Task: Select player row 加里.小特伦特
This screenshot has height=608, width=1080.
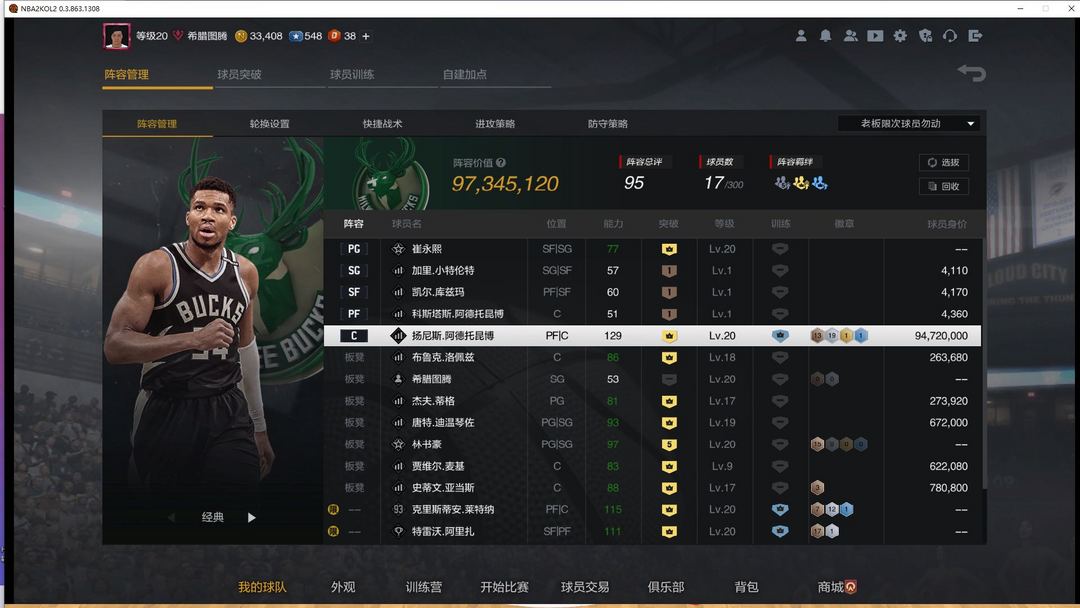Action: 652,271
